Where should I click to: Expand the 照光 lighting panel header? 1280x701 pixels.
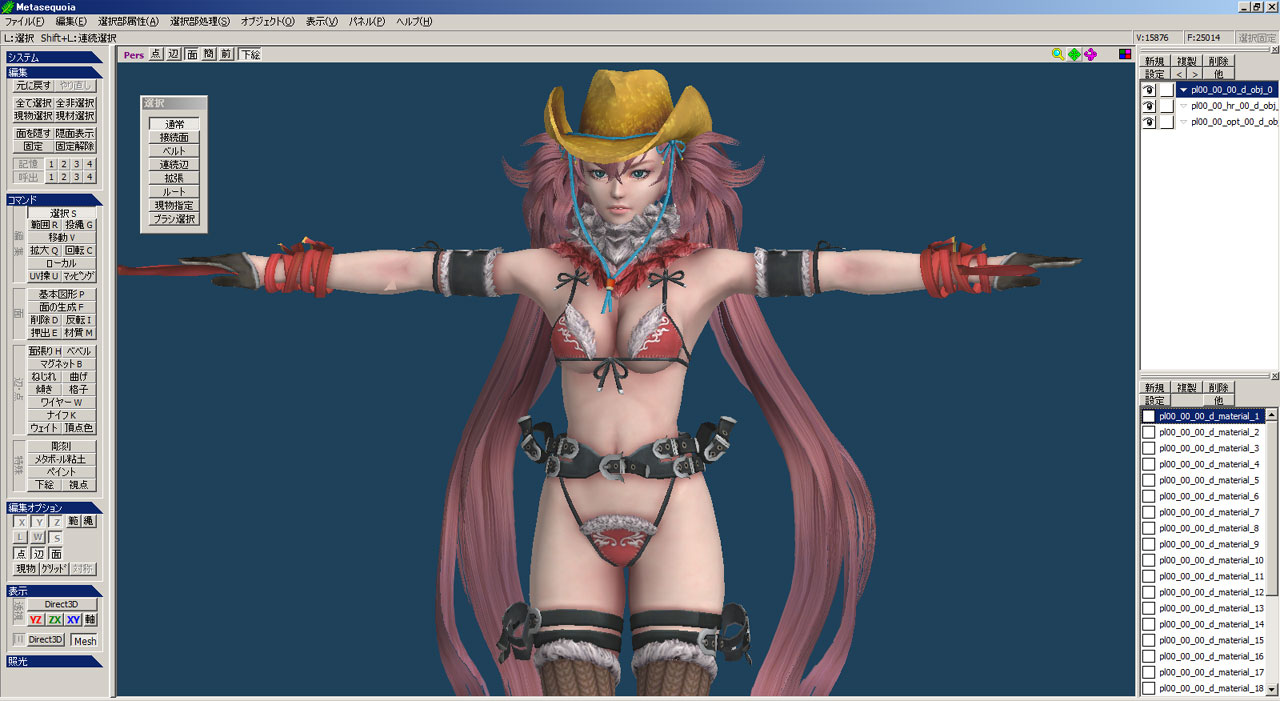(54, 661)
